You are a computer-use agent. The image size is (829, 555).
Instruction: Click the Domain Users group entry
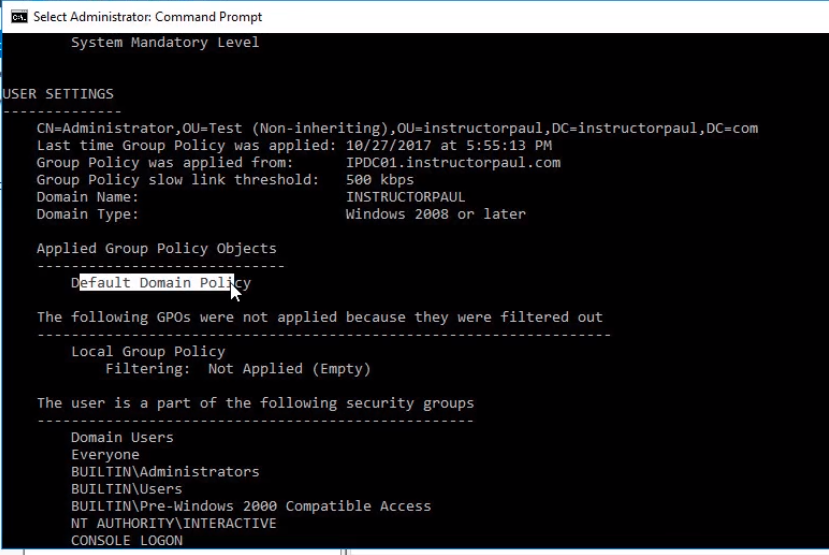122,438
